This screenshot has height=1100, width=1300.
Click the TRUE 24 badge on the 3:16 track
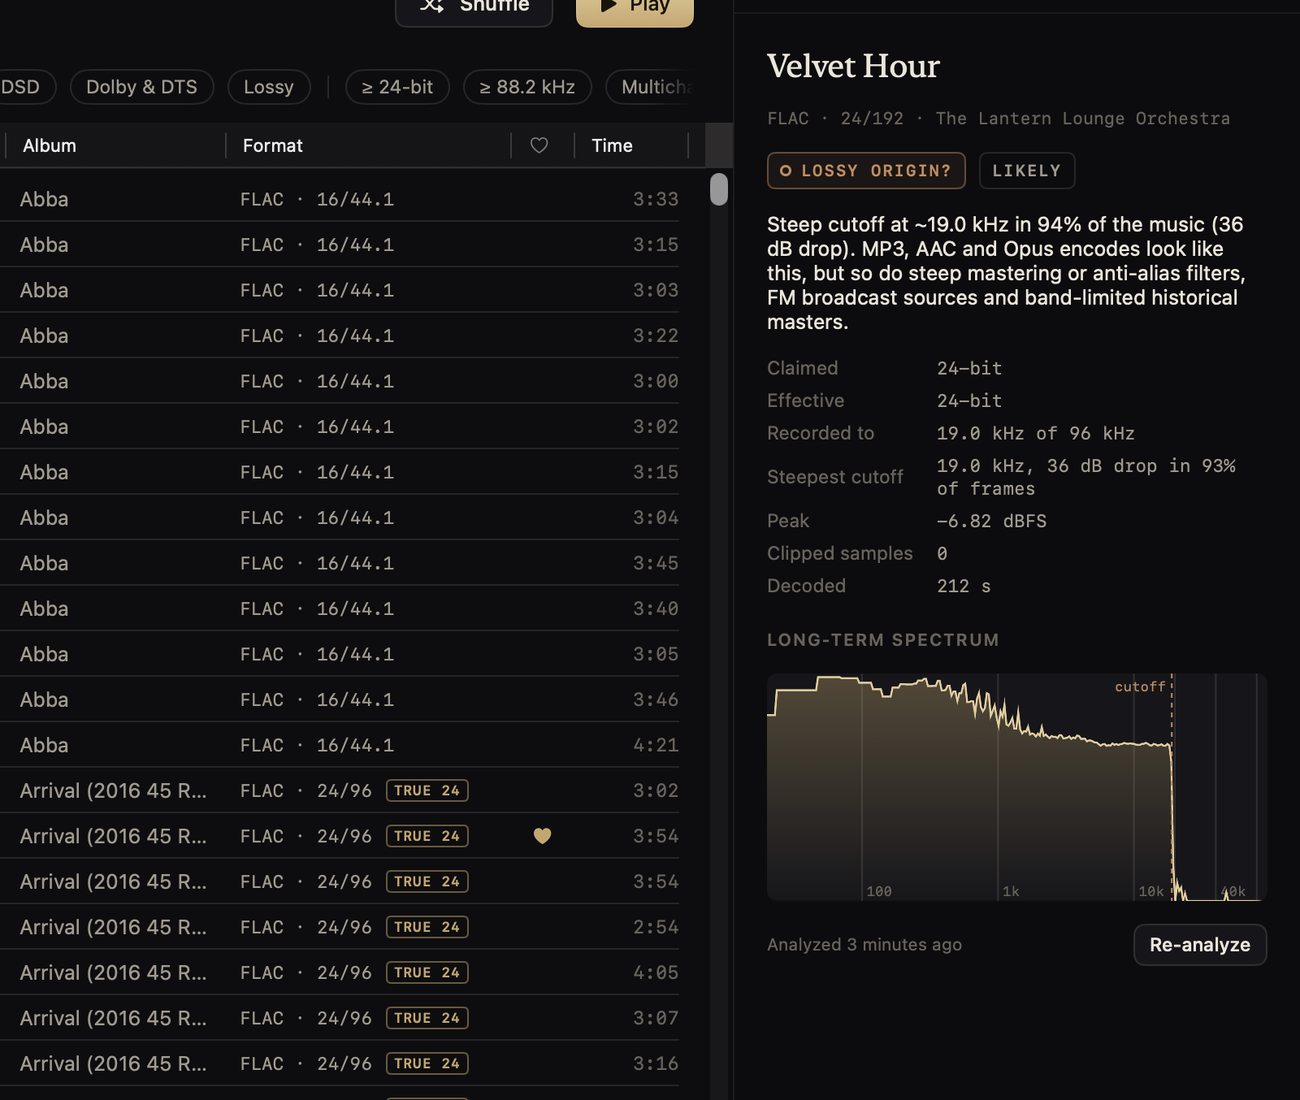[427, 1064]
